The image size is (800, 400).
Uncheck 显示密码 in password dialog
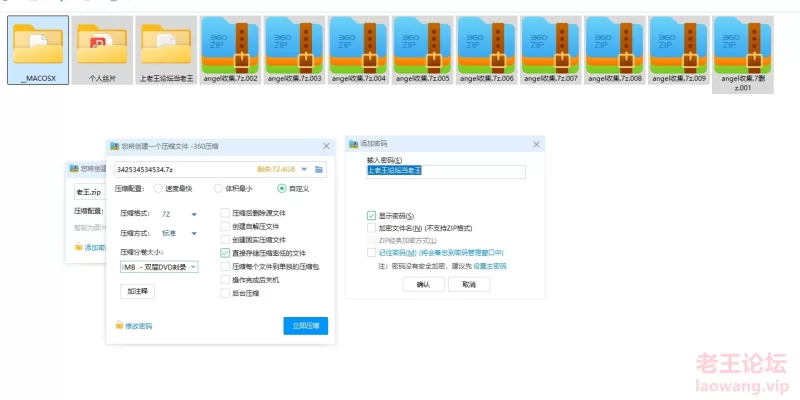point(371,216)
